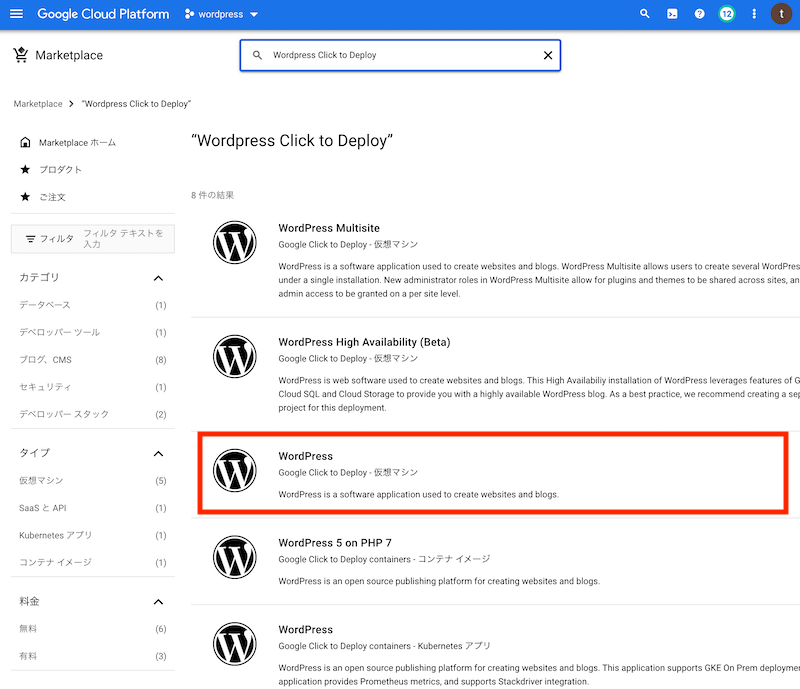
Task: Click the Google Cloud Platform logo text
Action: 103,14
